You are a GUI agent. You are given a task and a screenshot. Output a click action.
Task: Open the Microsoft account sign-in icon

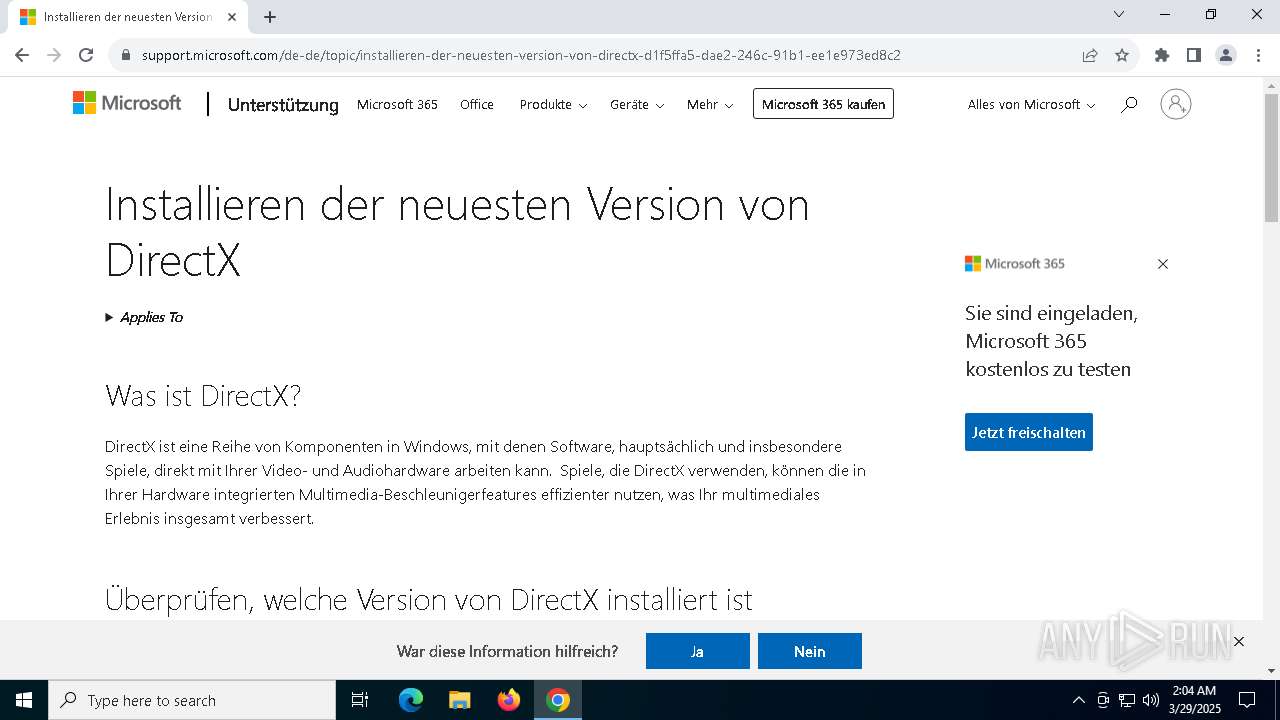point(1176,104)
